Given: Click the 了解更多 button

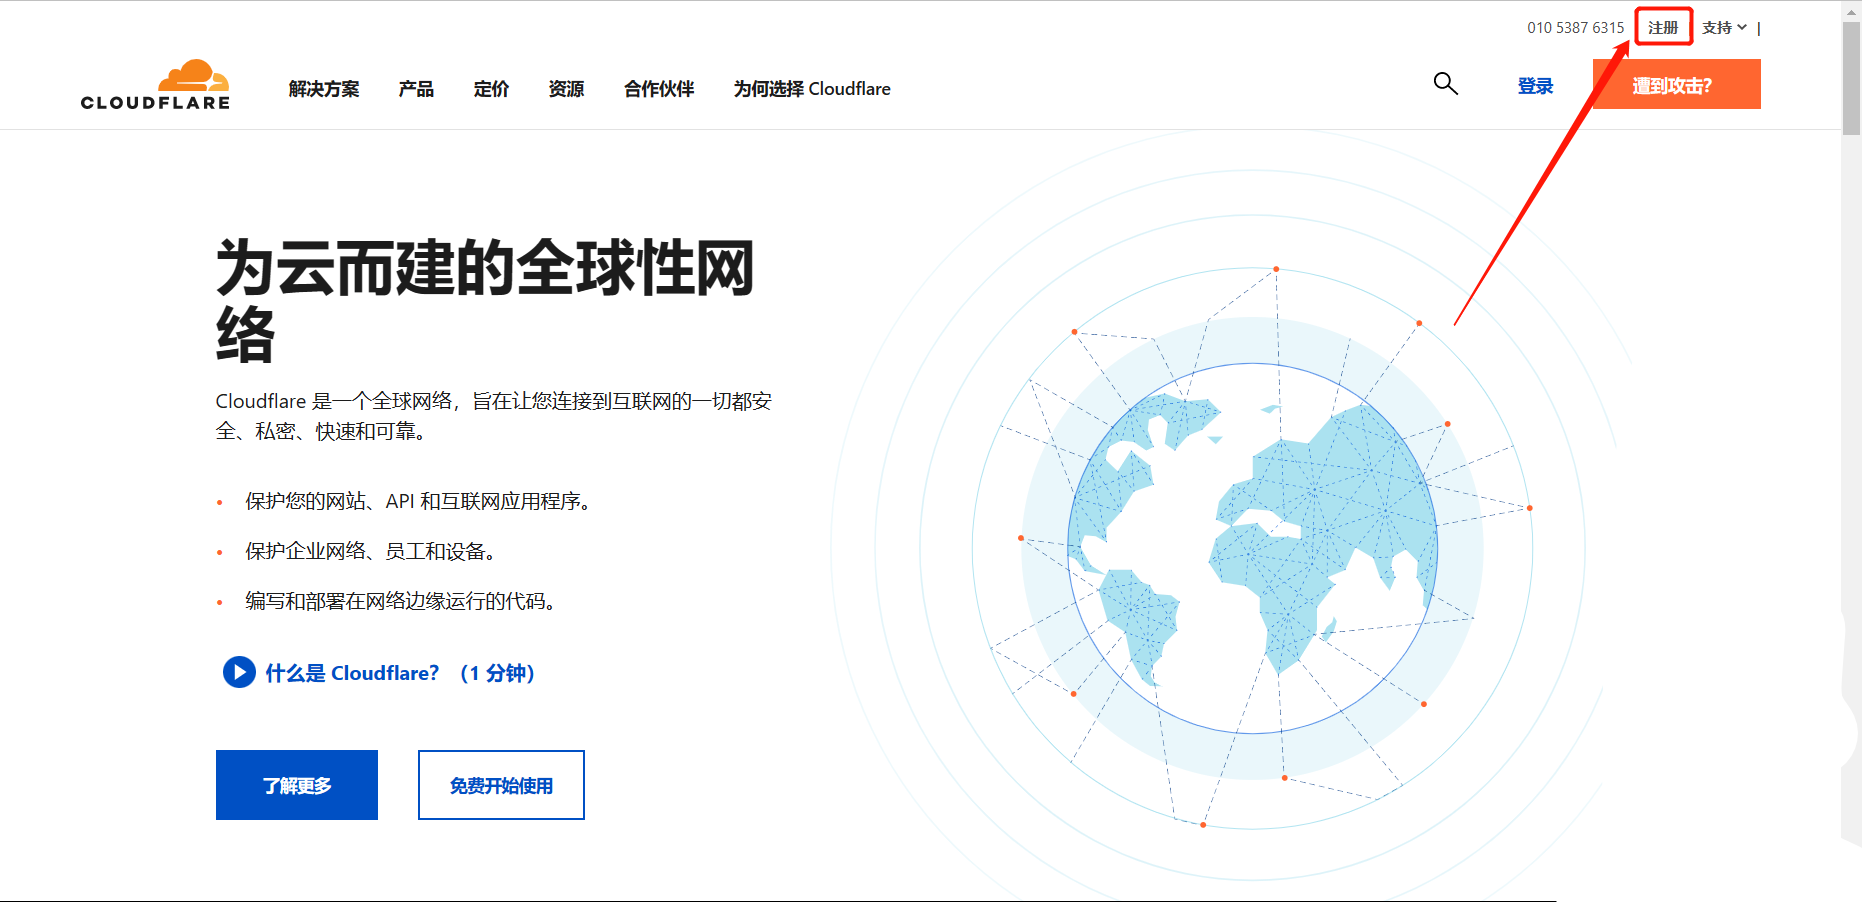Looking at the screenshot, I should pyautogui.click(x=296, y=784).
